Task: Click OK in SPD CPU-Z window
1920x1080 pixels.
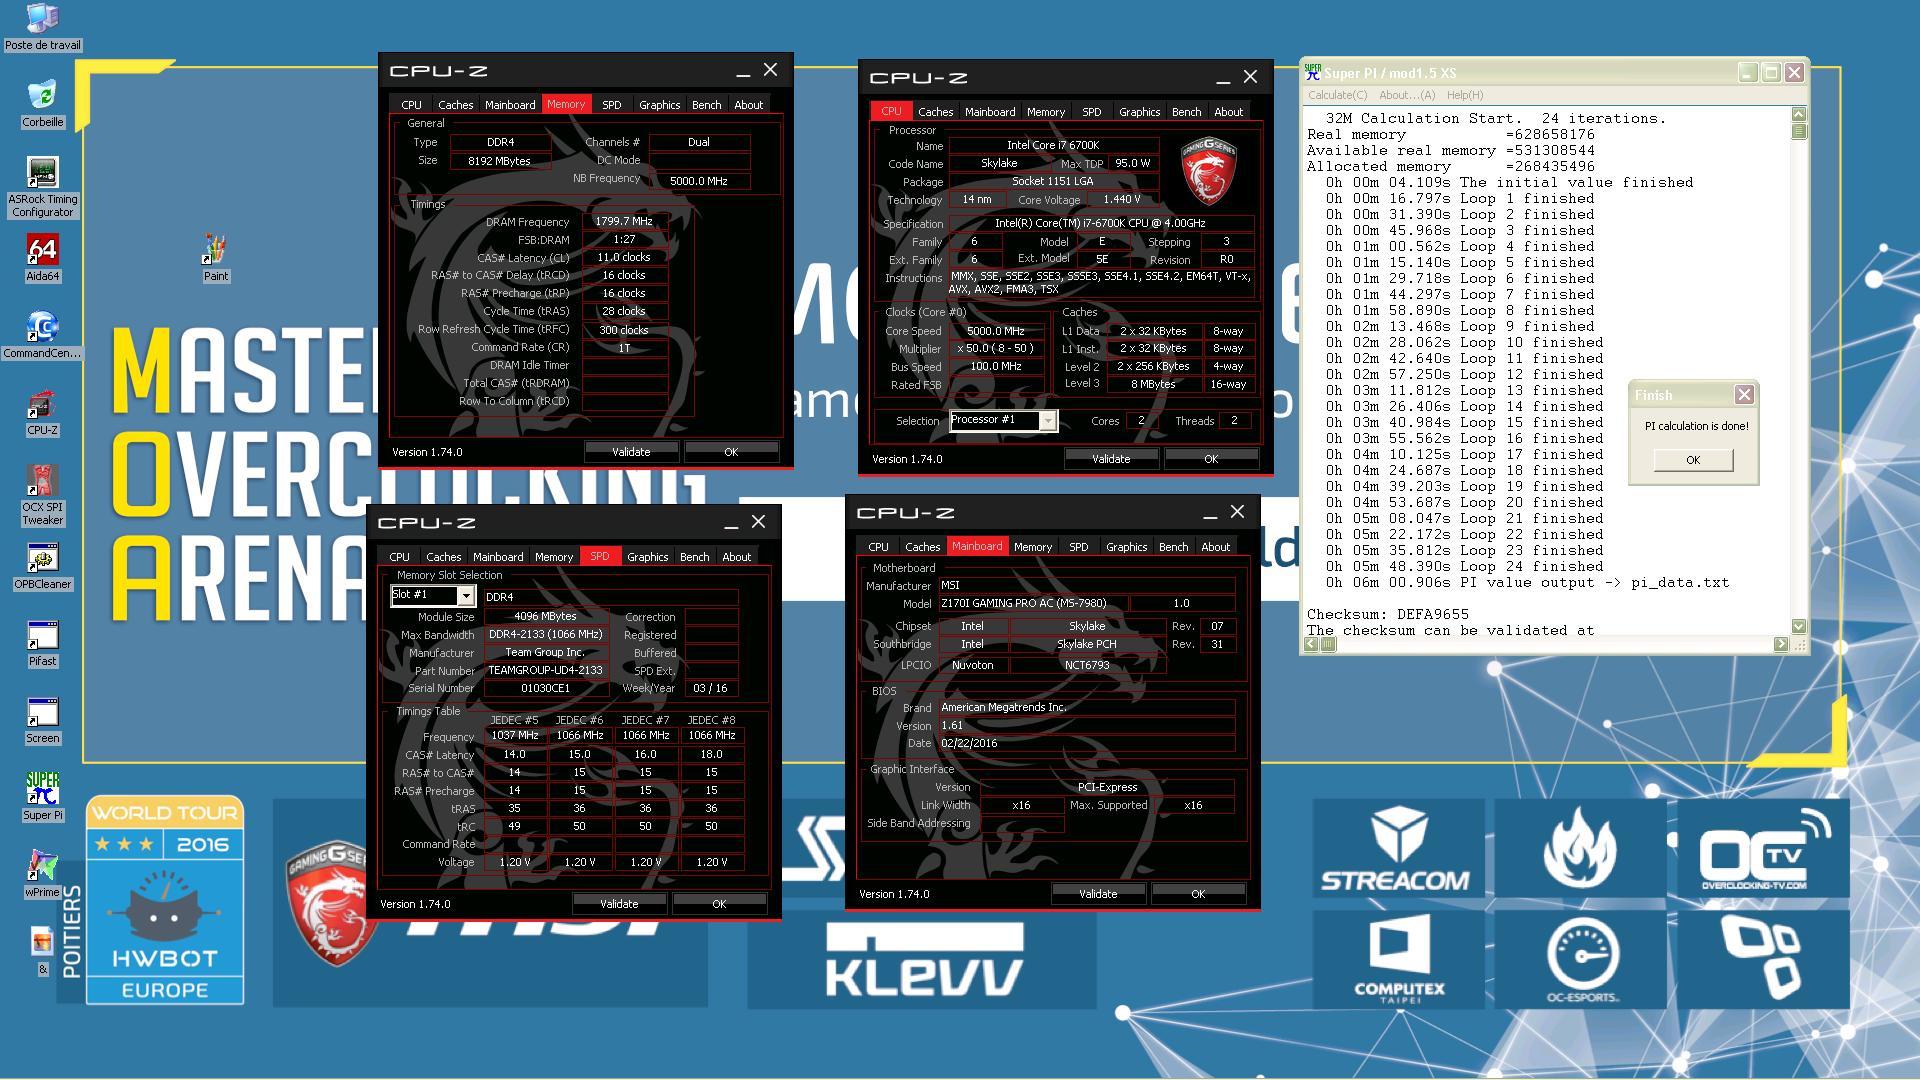Action: [x=719, y=904]
